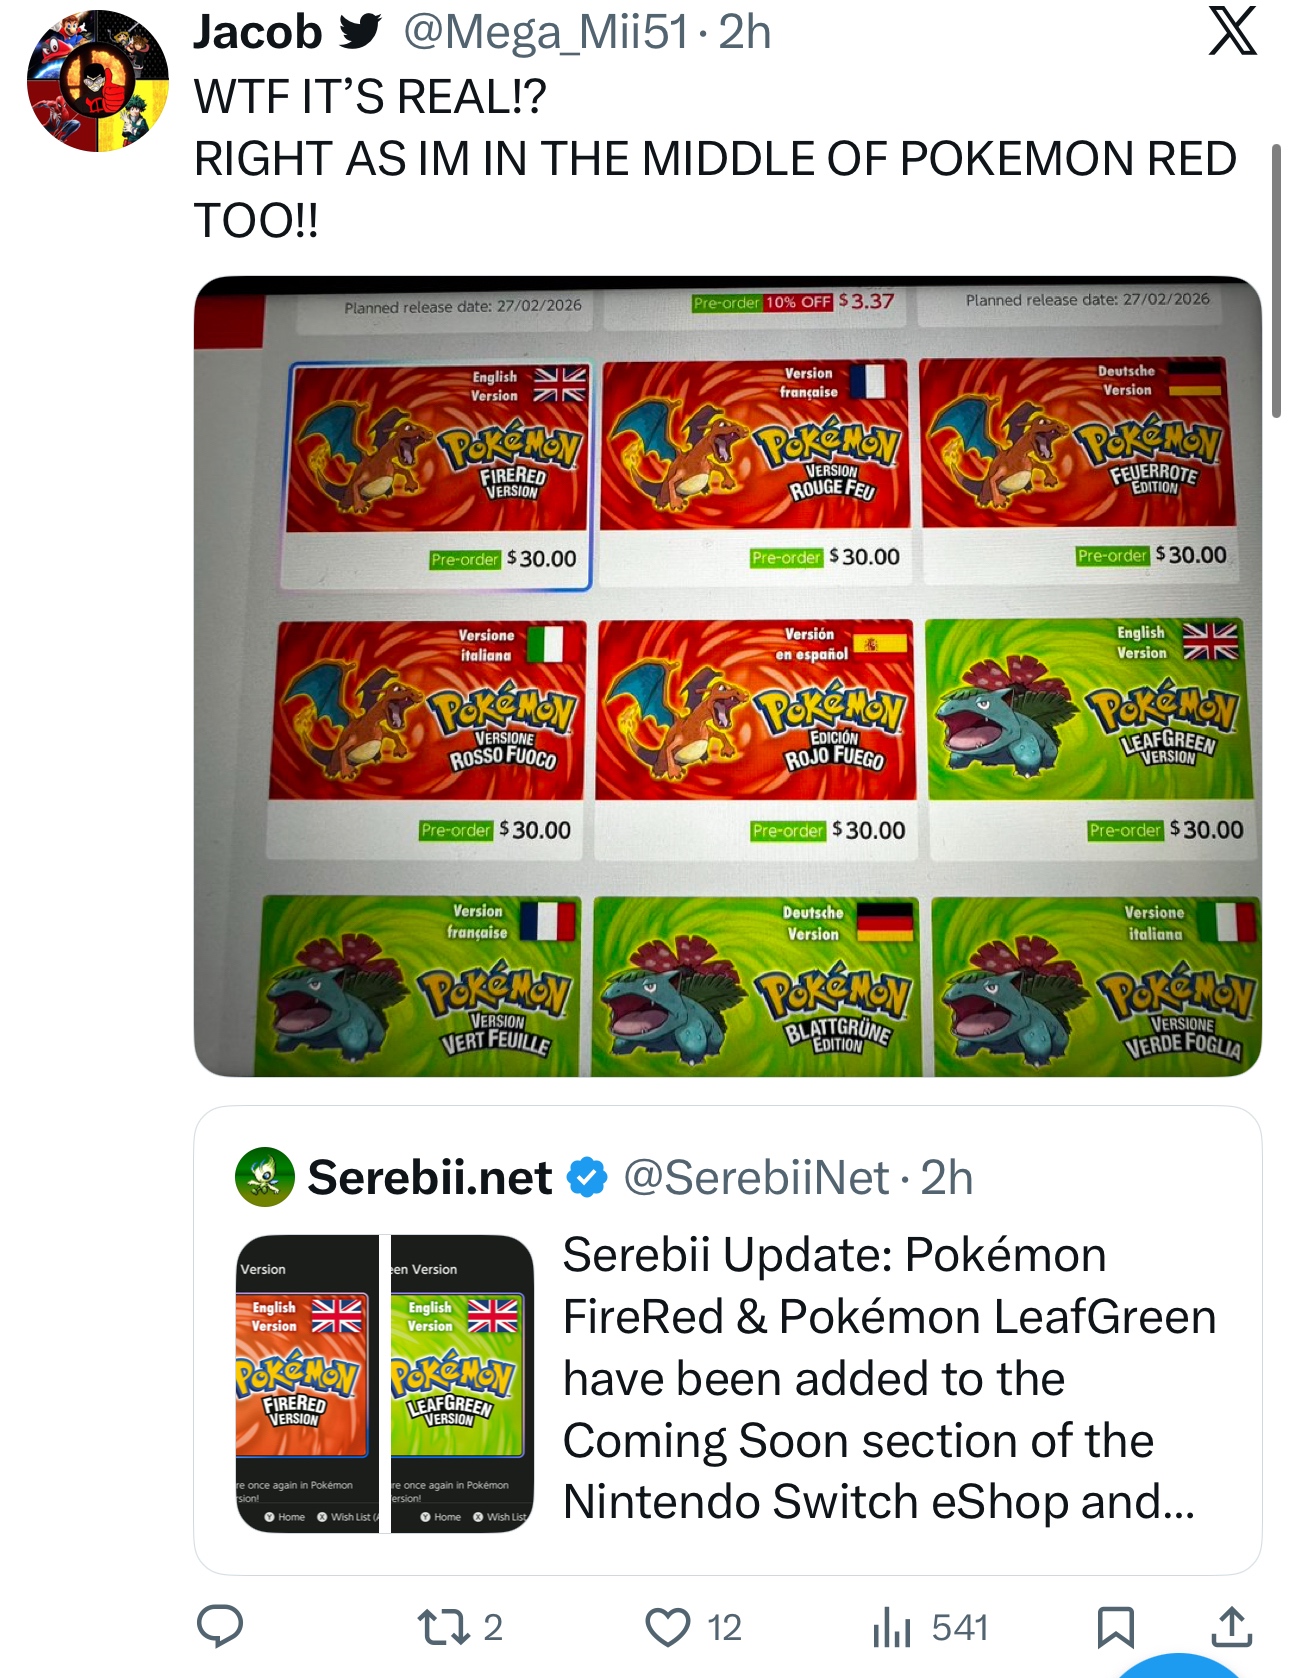Open the quoted tweet's FireRed thumbnail
Image resolution: width=1290 pixels, height=1678 pixels.
click(306, 1383)
